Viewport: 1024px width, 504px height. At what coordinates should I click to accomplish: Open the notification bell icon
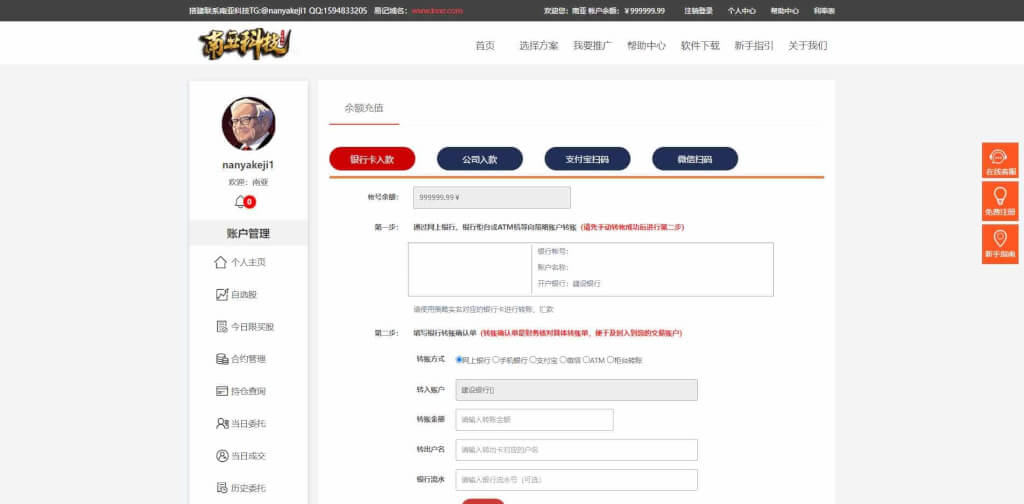point(240,202)
